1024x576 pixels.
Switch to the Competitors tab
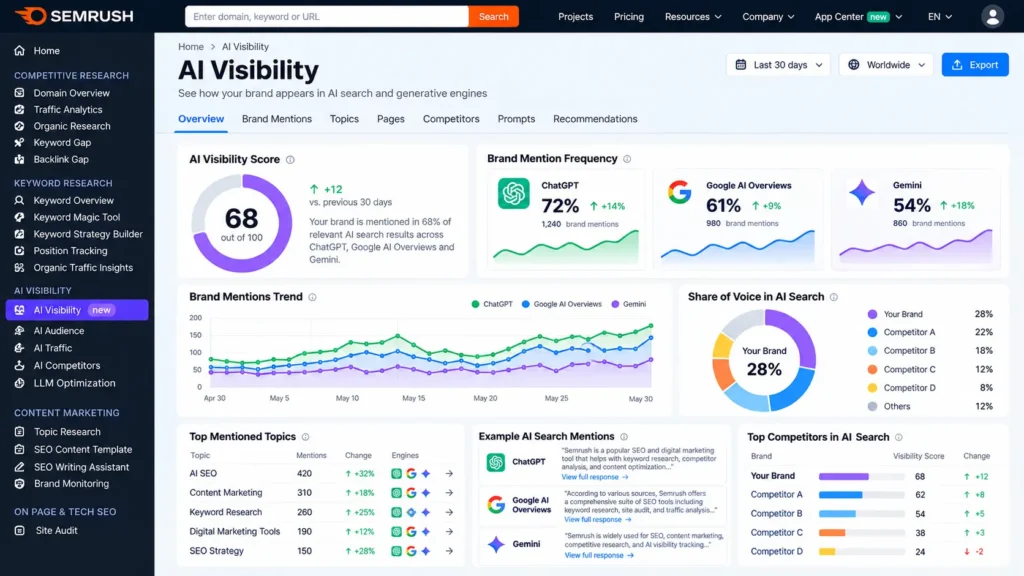pyautogui.click(x=451, y=119)
